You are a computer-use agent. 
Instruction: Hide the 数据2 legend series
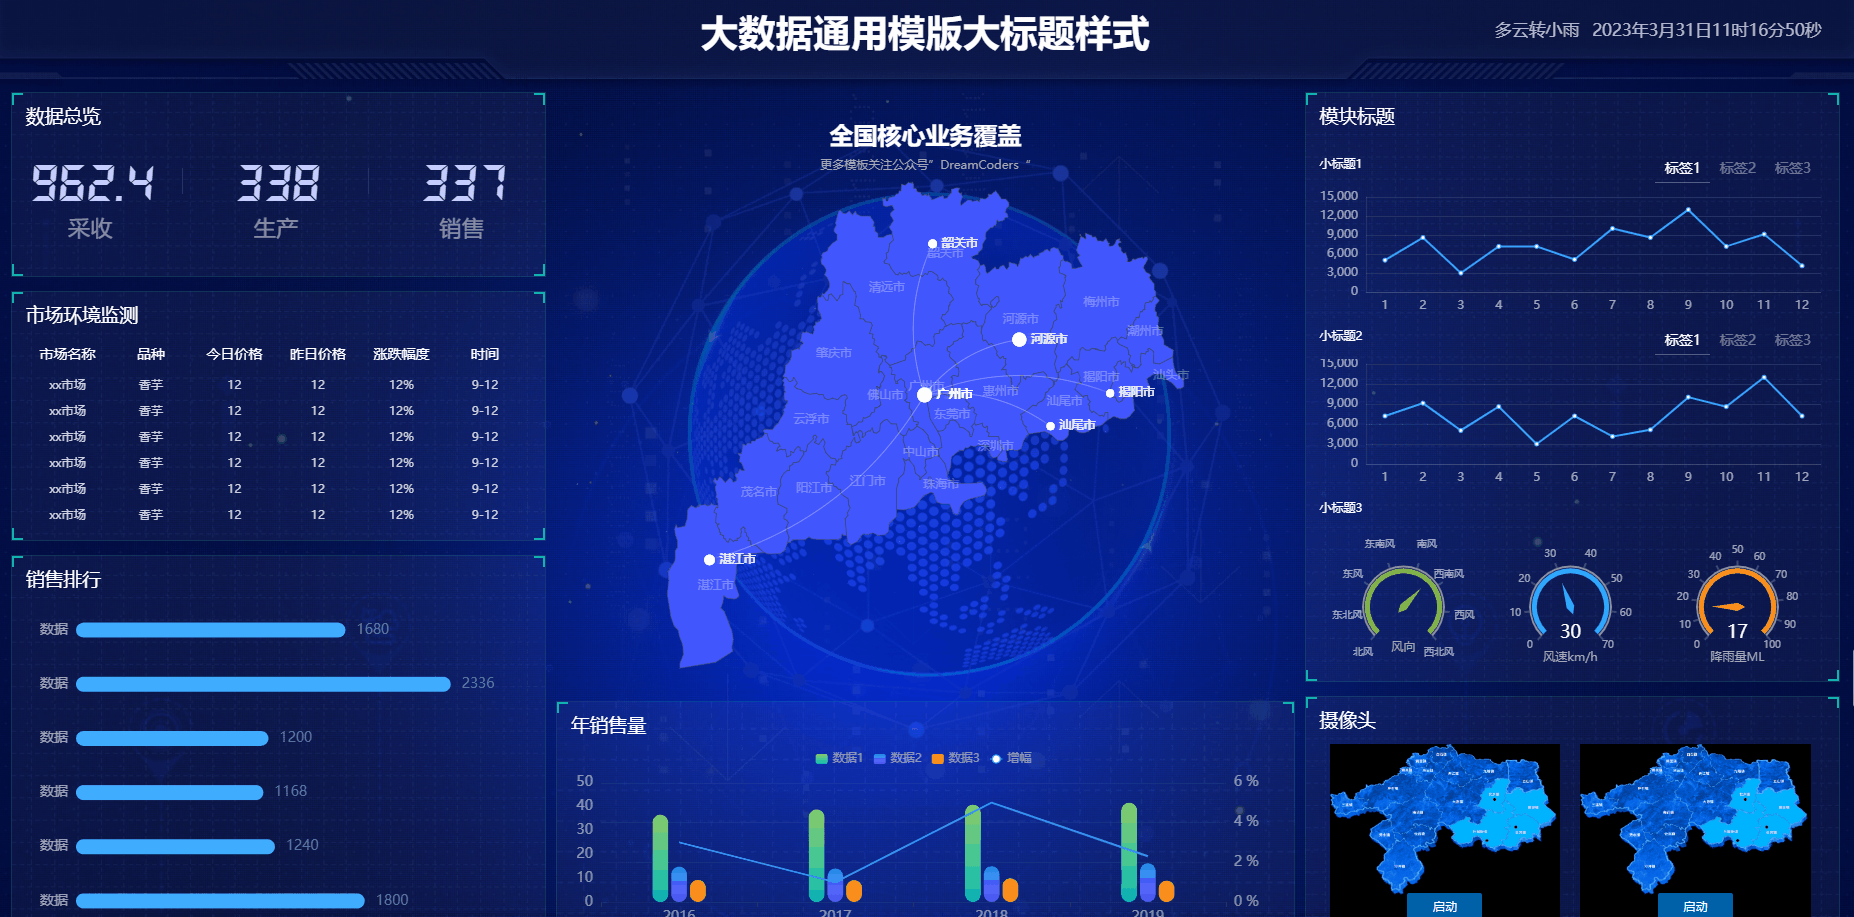tap(897, 758)
